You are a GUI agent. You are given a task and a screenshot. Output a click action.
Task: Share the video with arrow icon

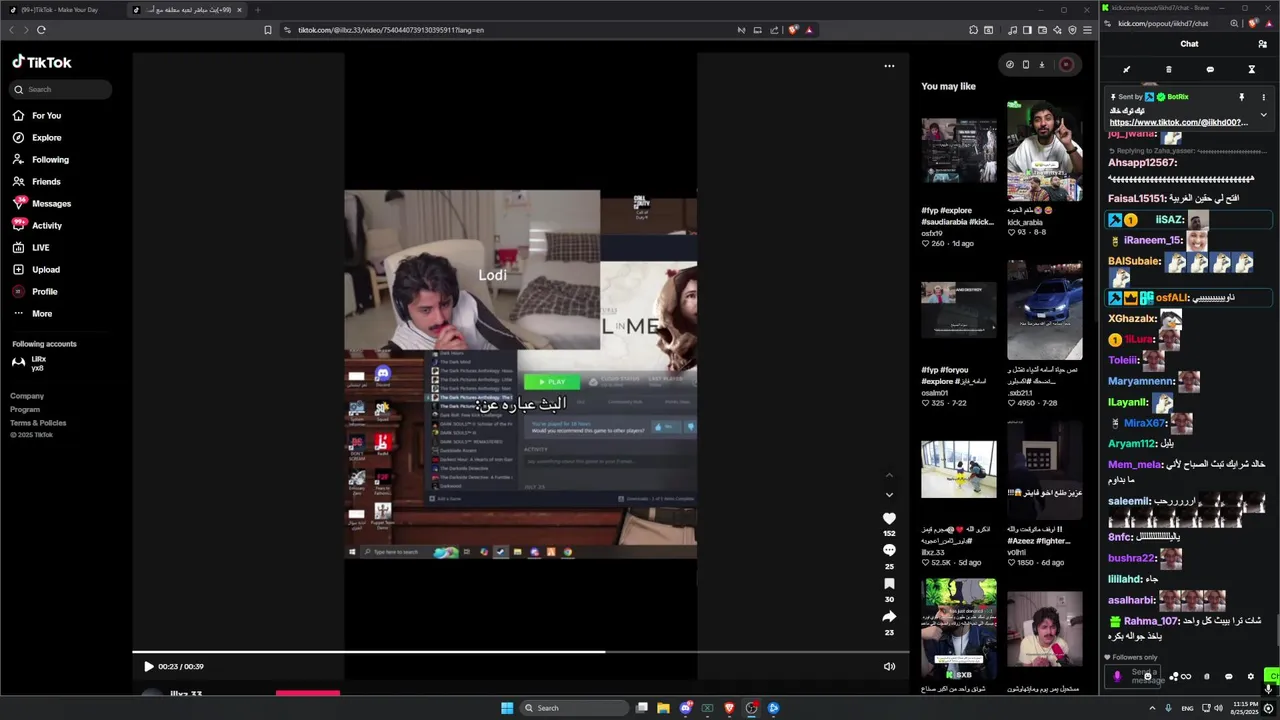coord(889,617)
